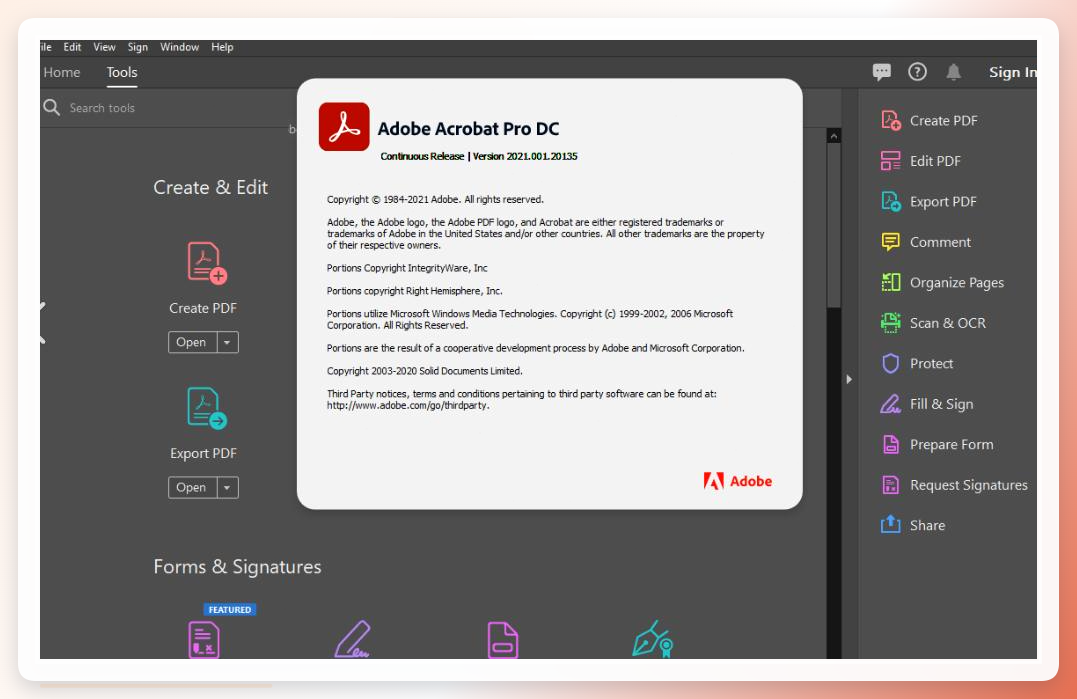Click the scrollbar up arrow
Image resolution: width=1077 pixels, height=699 pixels.
834,136
